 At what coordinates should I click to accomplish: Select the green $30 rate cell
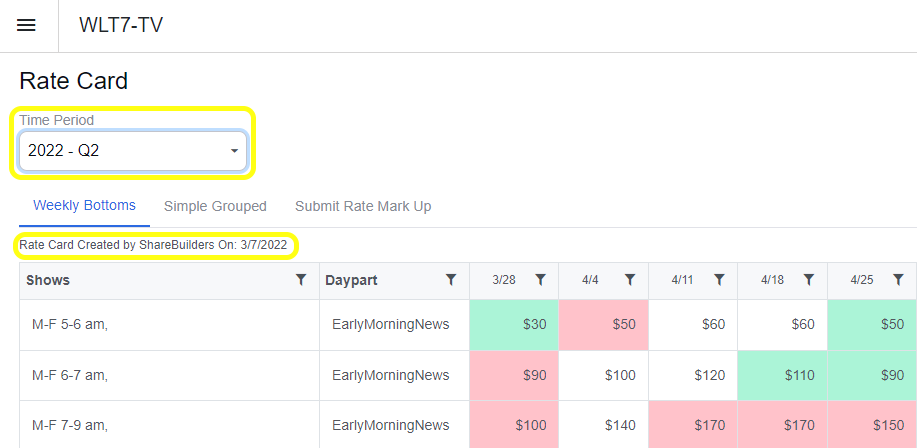click(514, 325)
